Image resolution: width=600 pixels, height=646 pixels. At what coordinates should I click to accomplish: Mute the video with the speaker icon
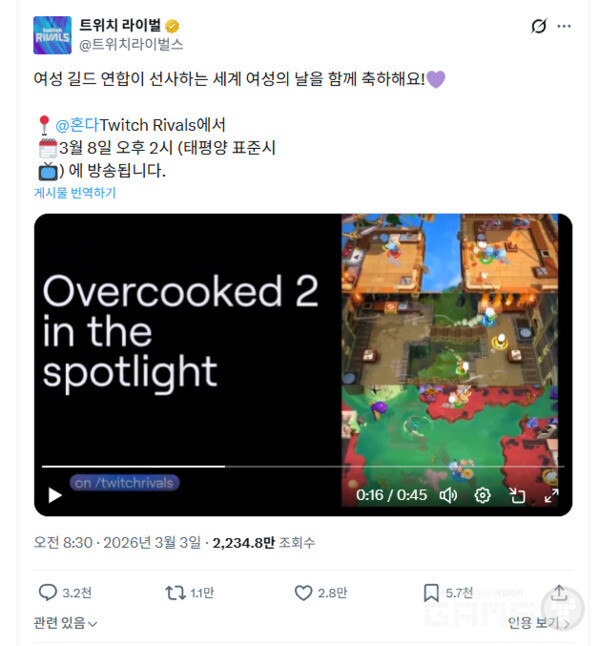coord(448,495)
